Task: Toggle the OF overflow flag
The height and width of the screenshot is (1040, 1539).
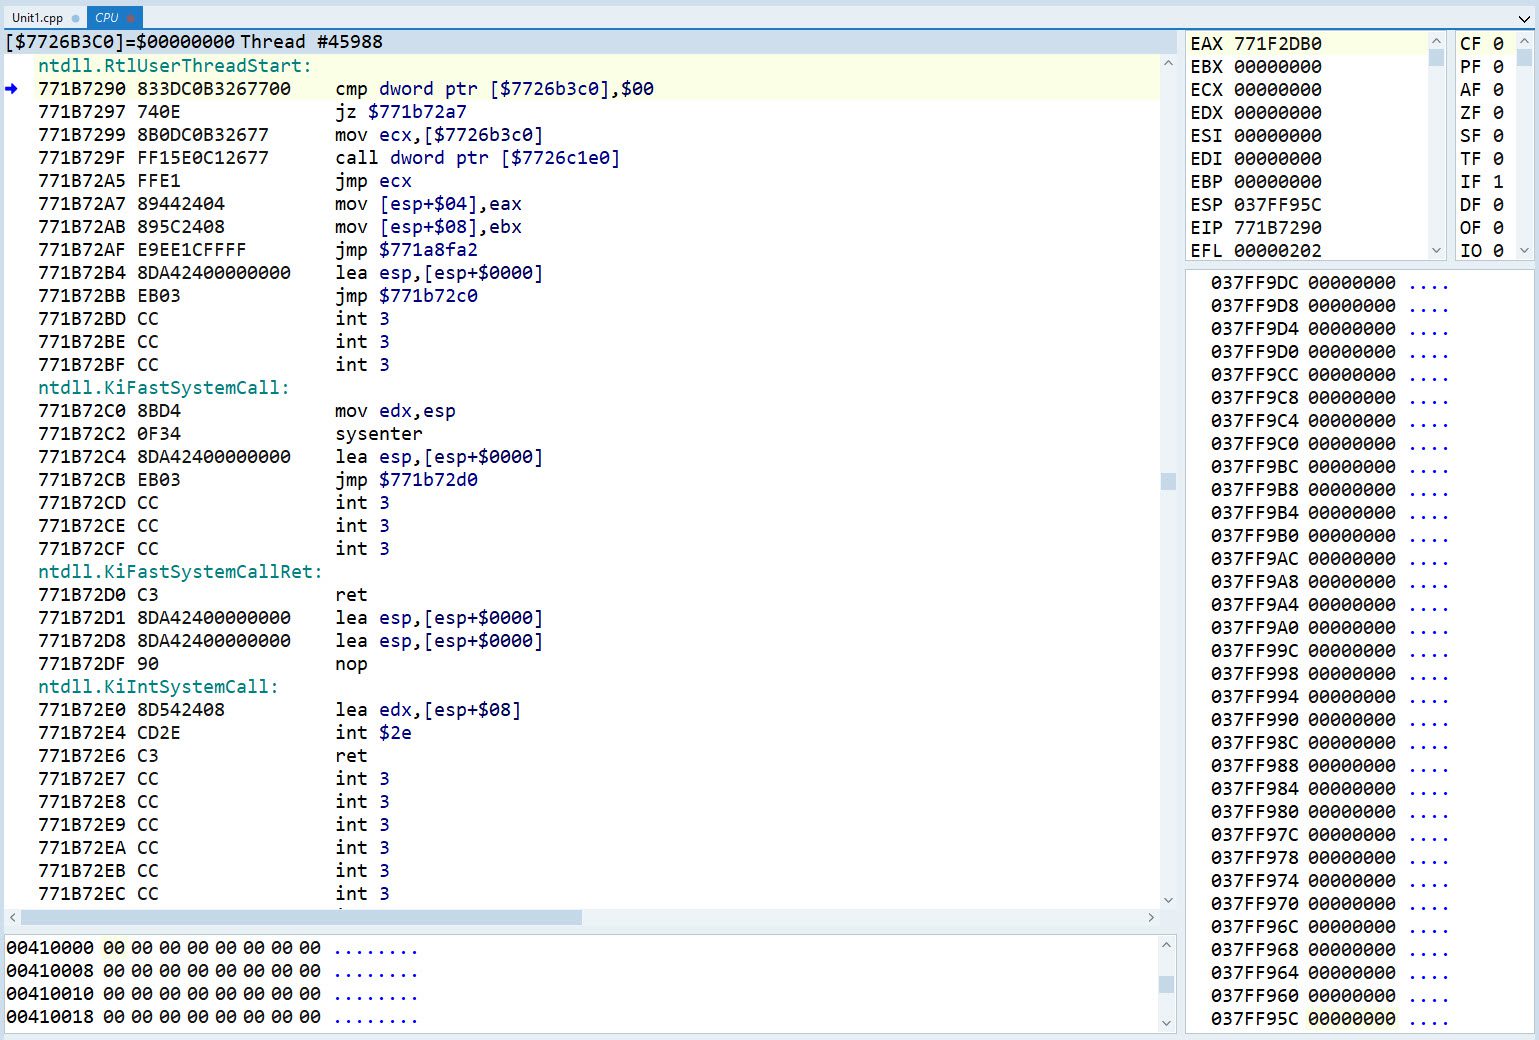Action: pyautogui.click(x=1482, y=228)
